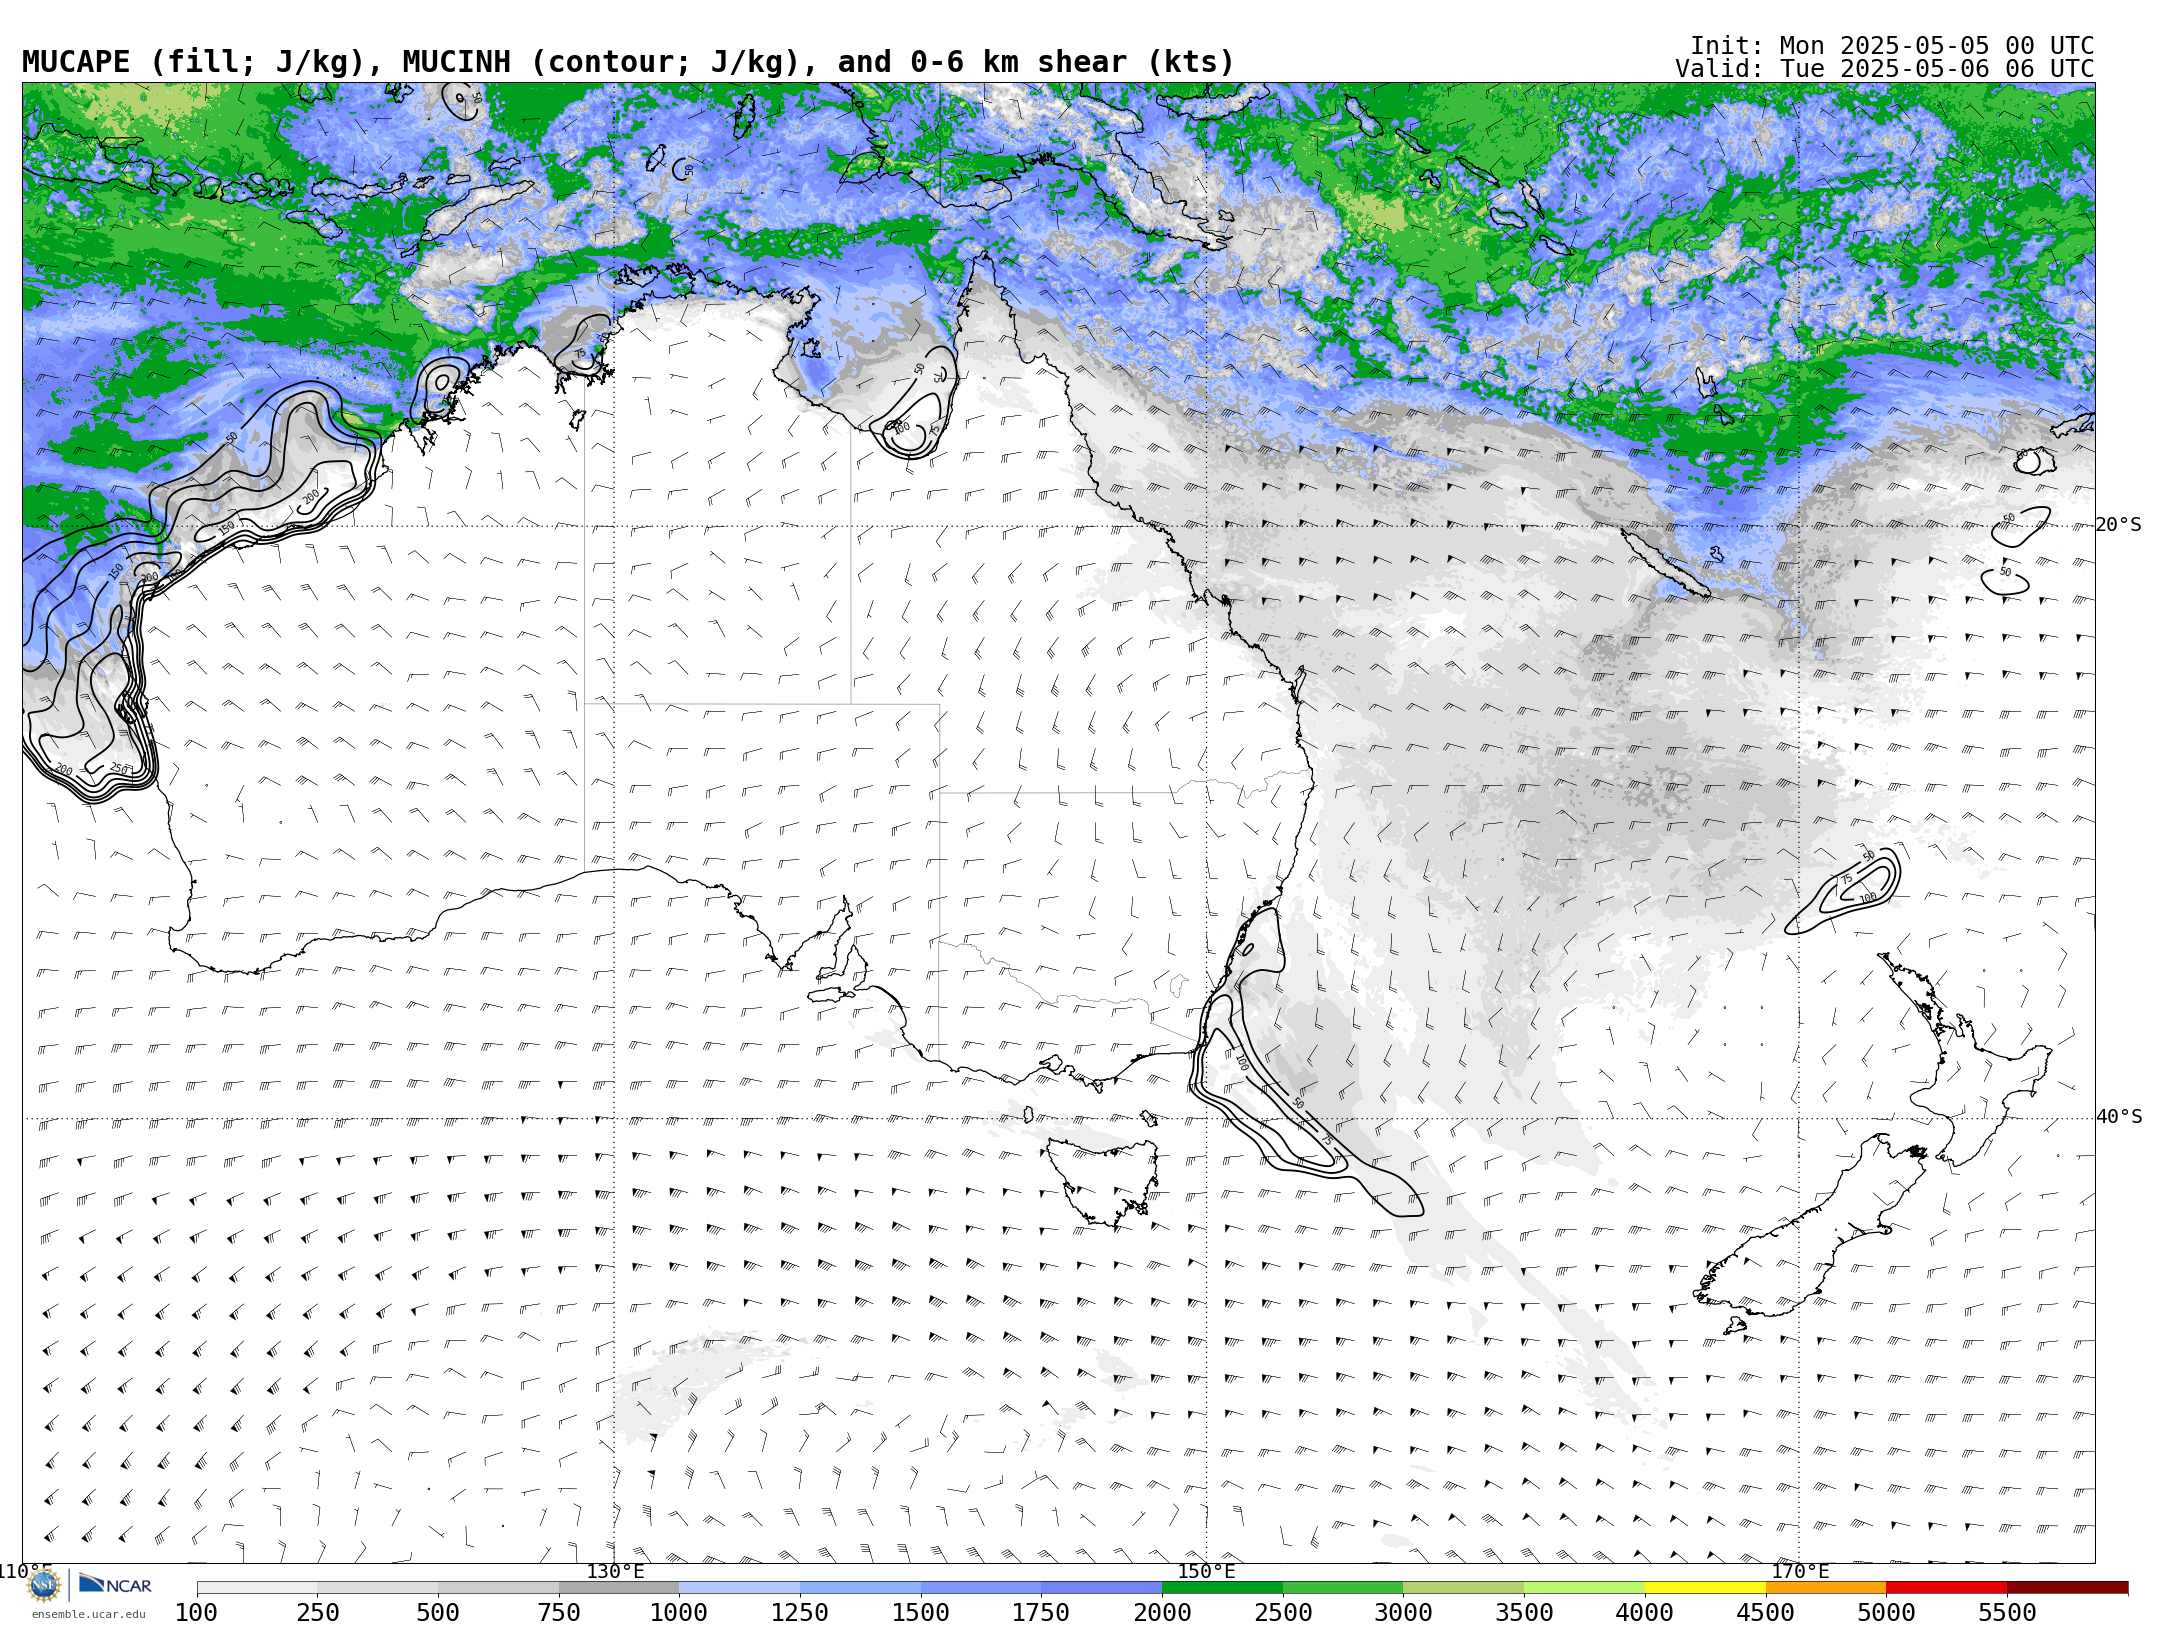2160x1626 pixels.
Task: Click the colorbar value label 5000
Action: click(1886, 1612)
